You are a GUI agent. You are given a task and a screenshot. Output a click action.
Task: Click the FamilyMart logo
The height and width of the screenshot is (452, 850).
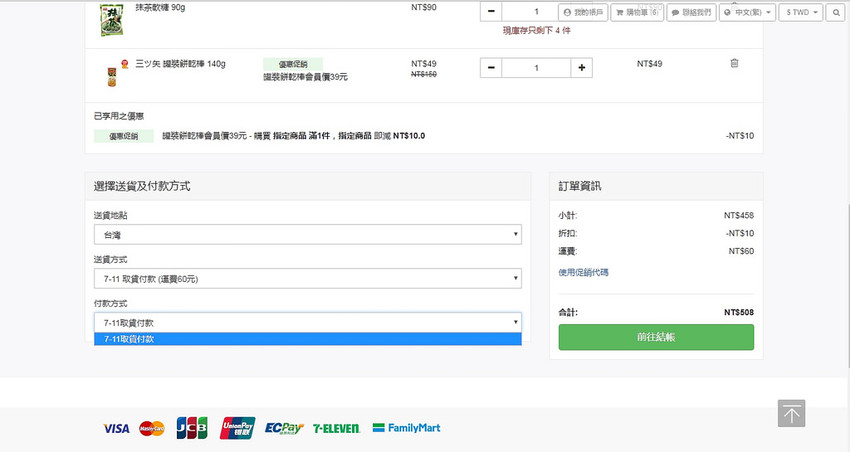(x=407, y=428)
